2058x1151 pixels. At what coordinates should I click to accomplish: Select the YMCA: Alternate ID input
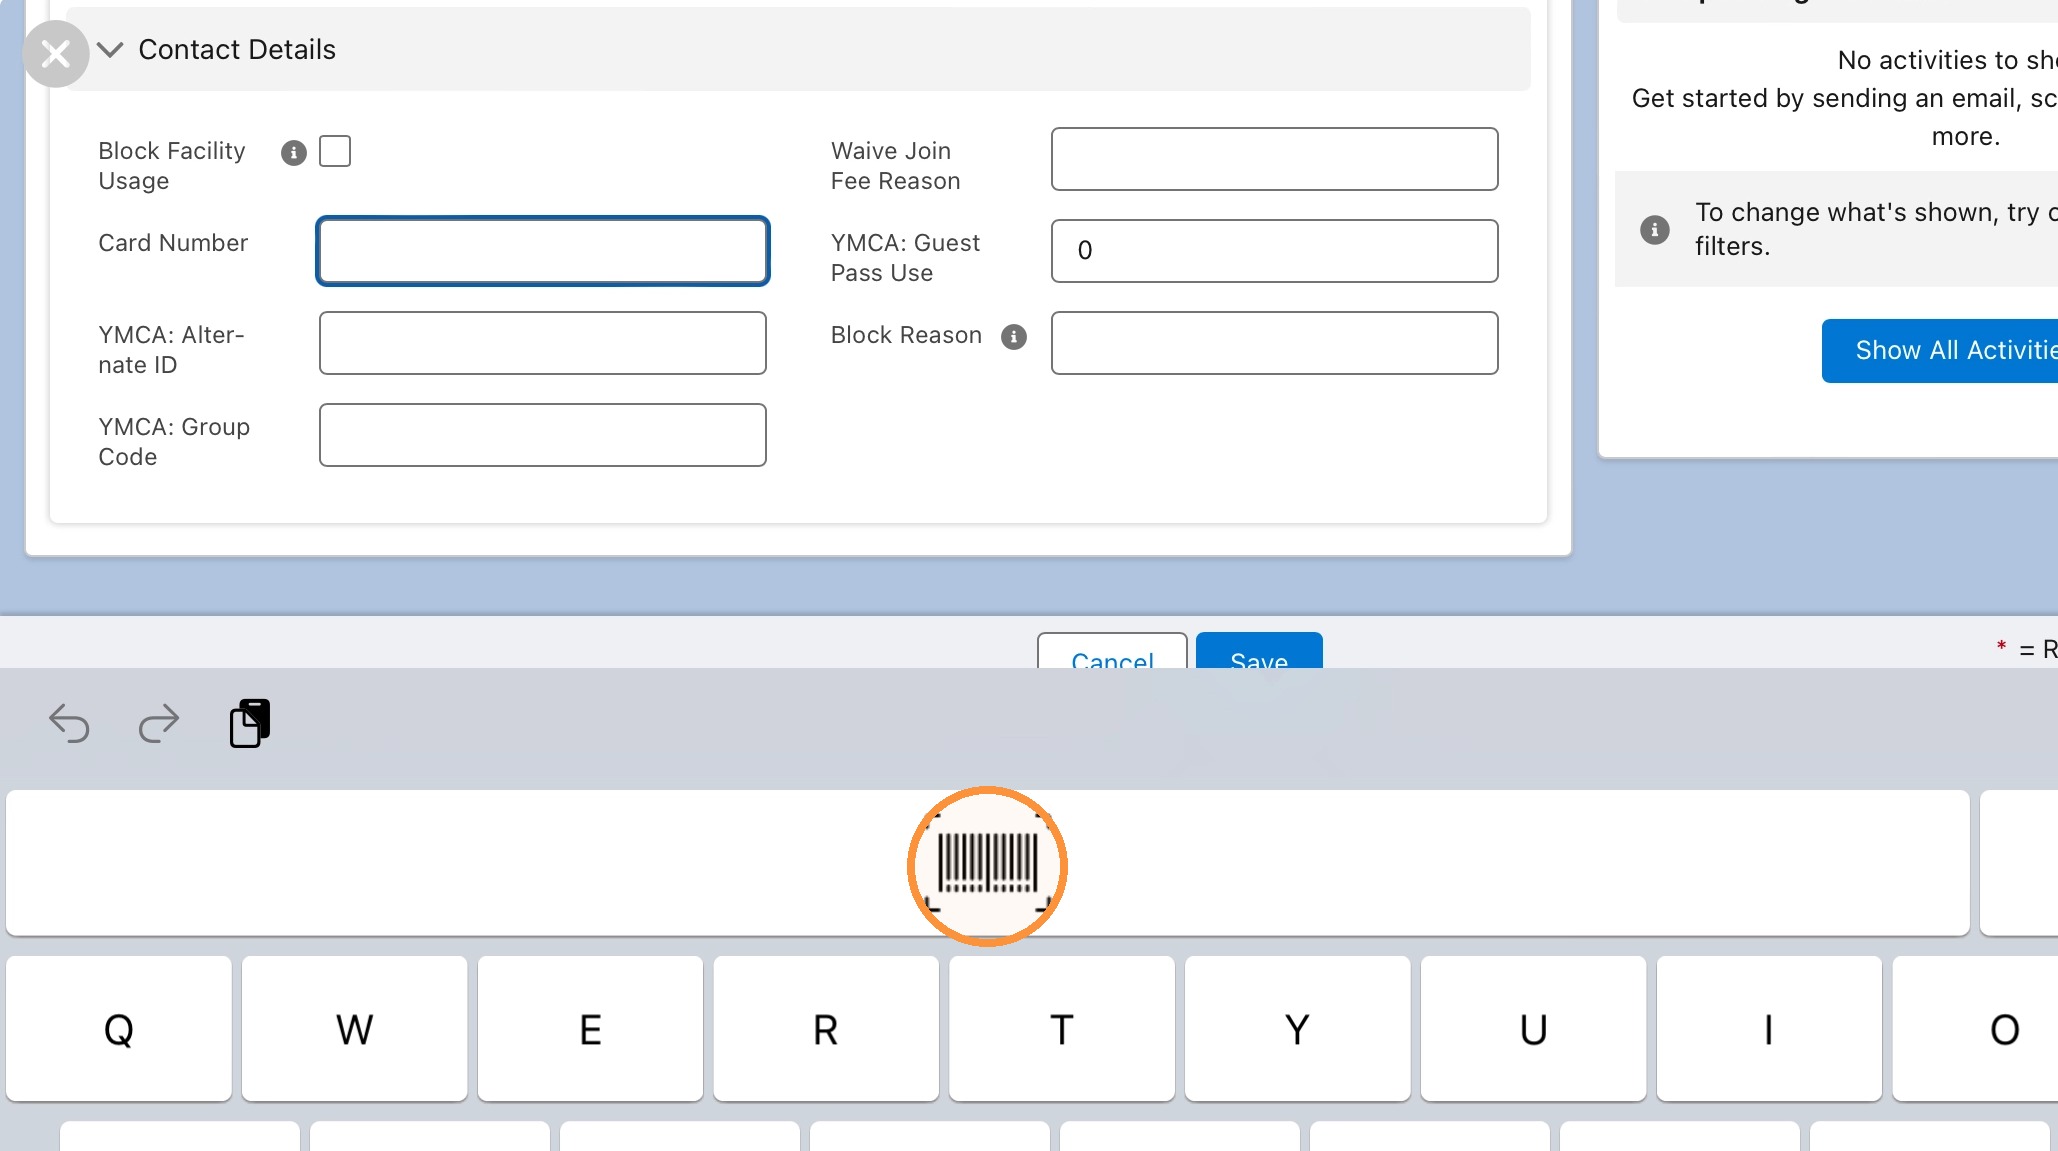coord(543,343)
